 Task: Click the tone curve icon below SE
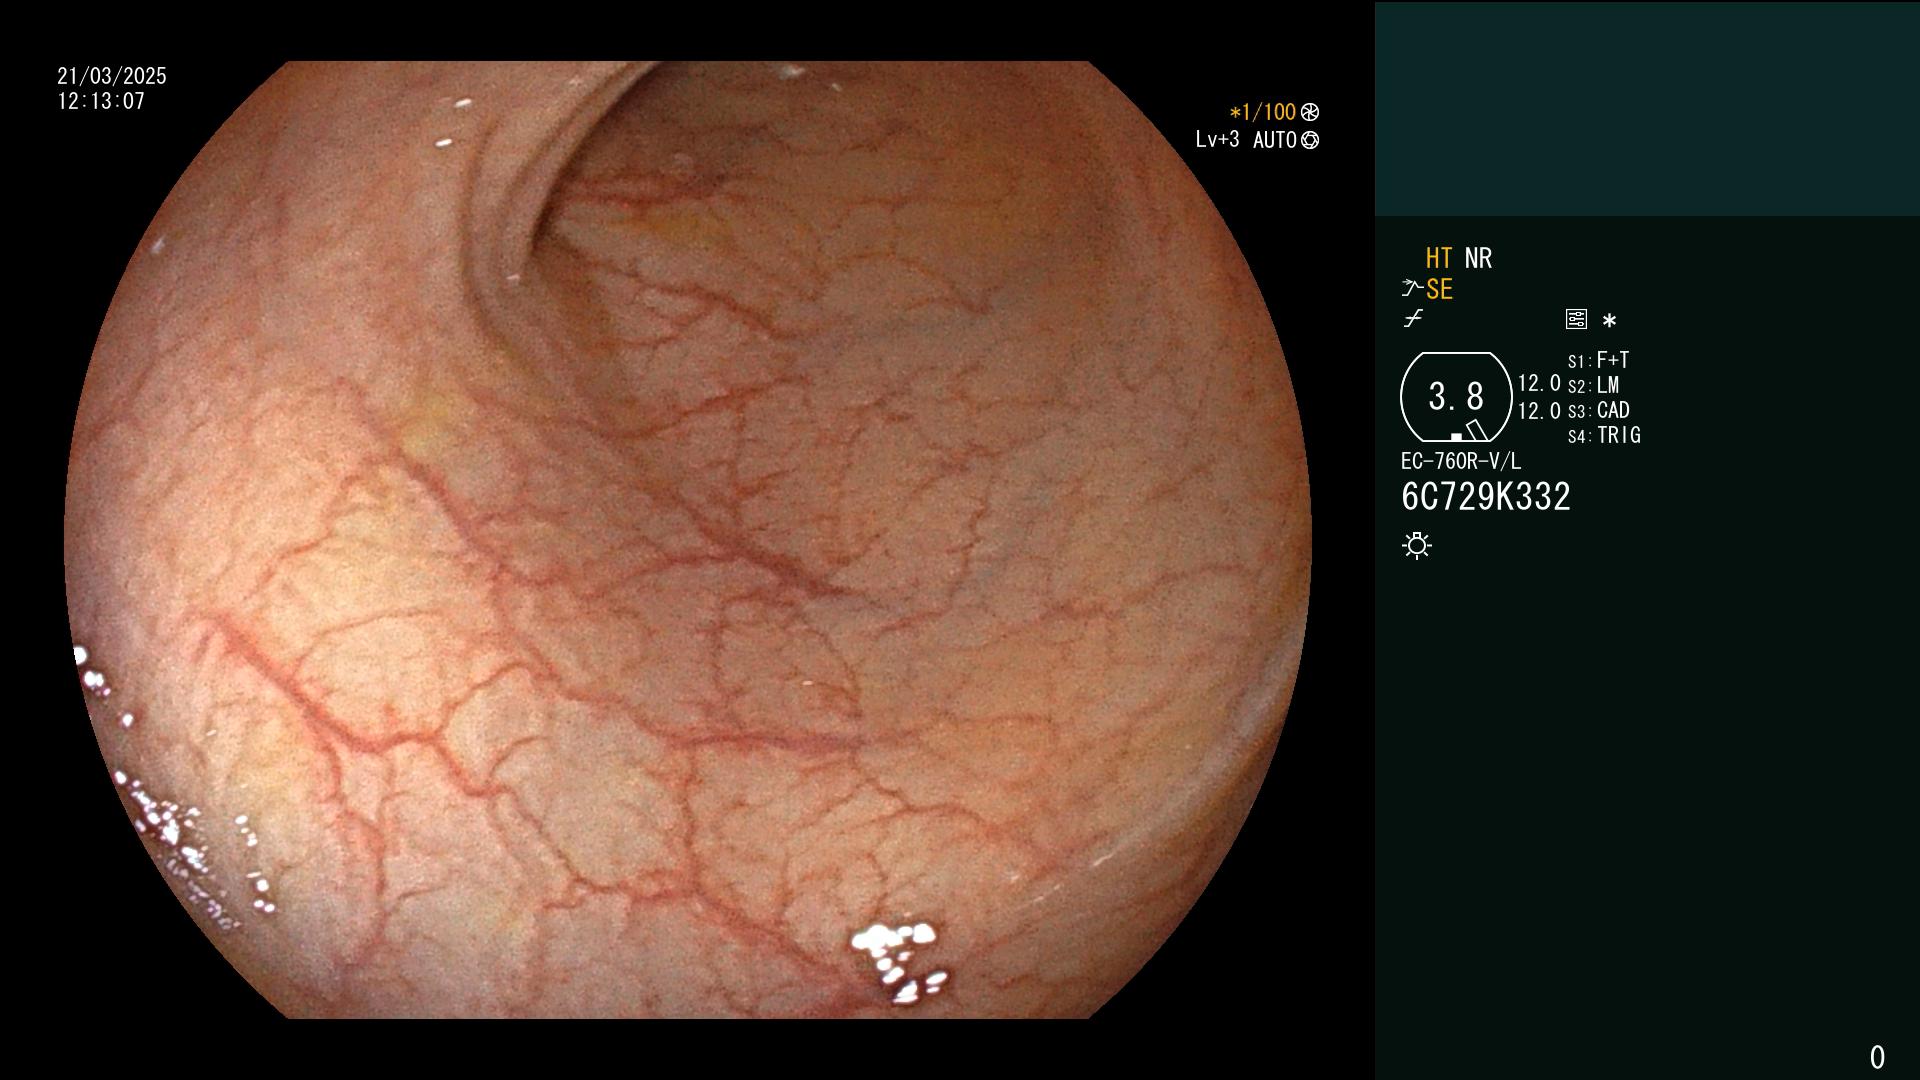coord(1413,319)
